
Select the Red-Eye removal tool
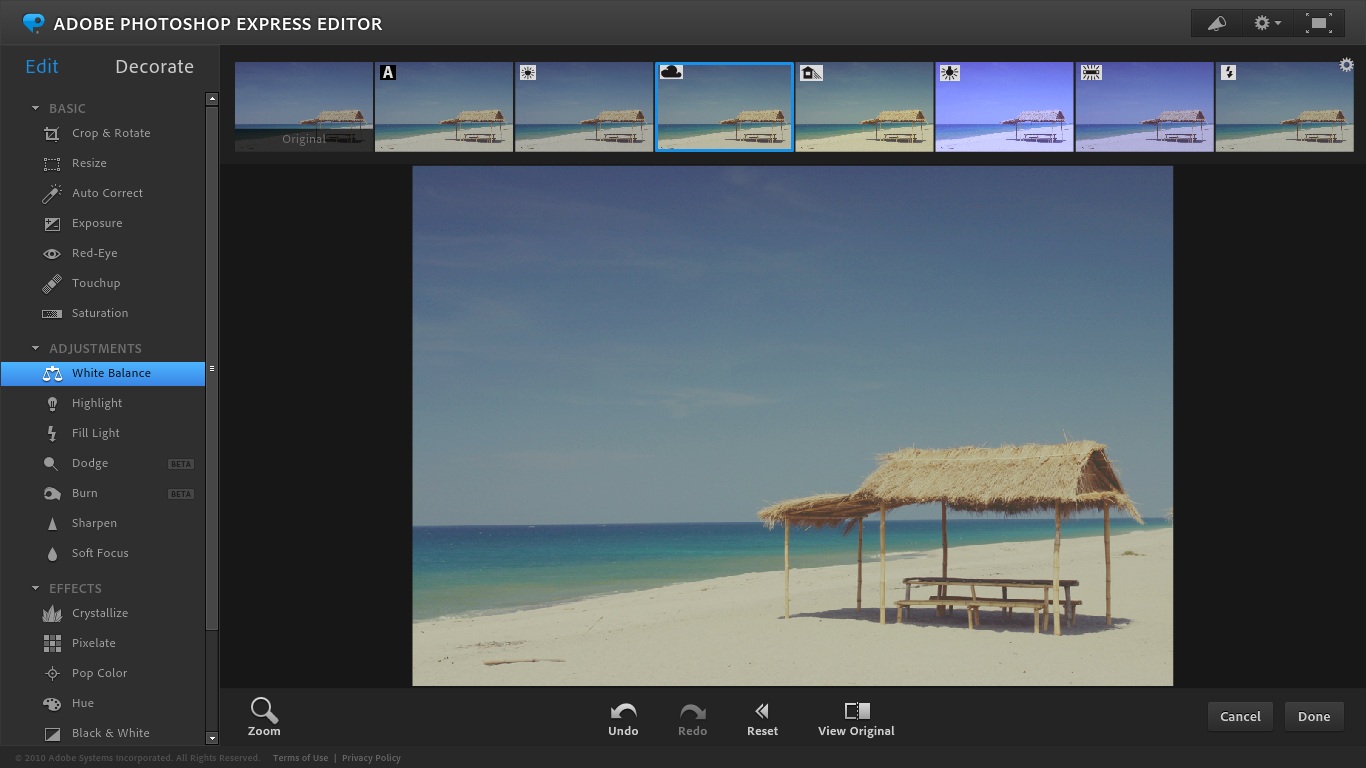(x=97, y=253)
